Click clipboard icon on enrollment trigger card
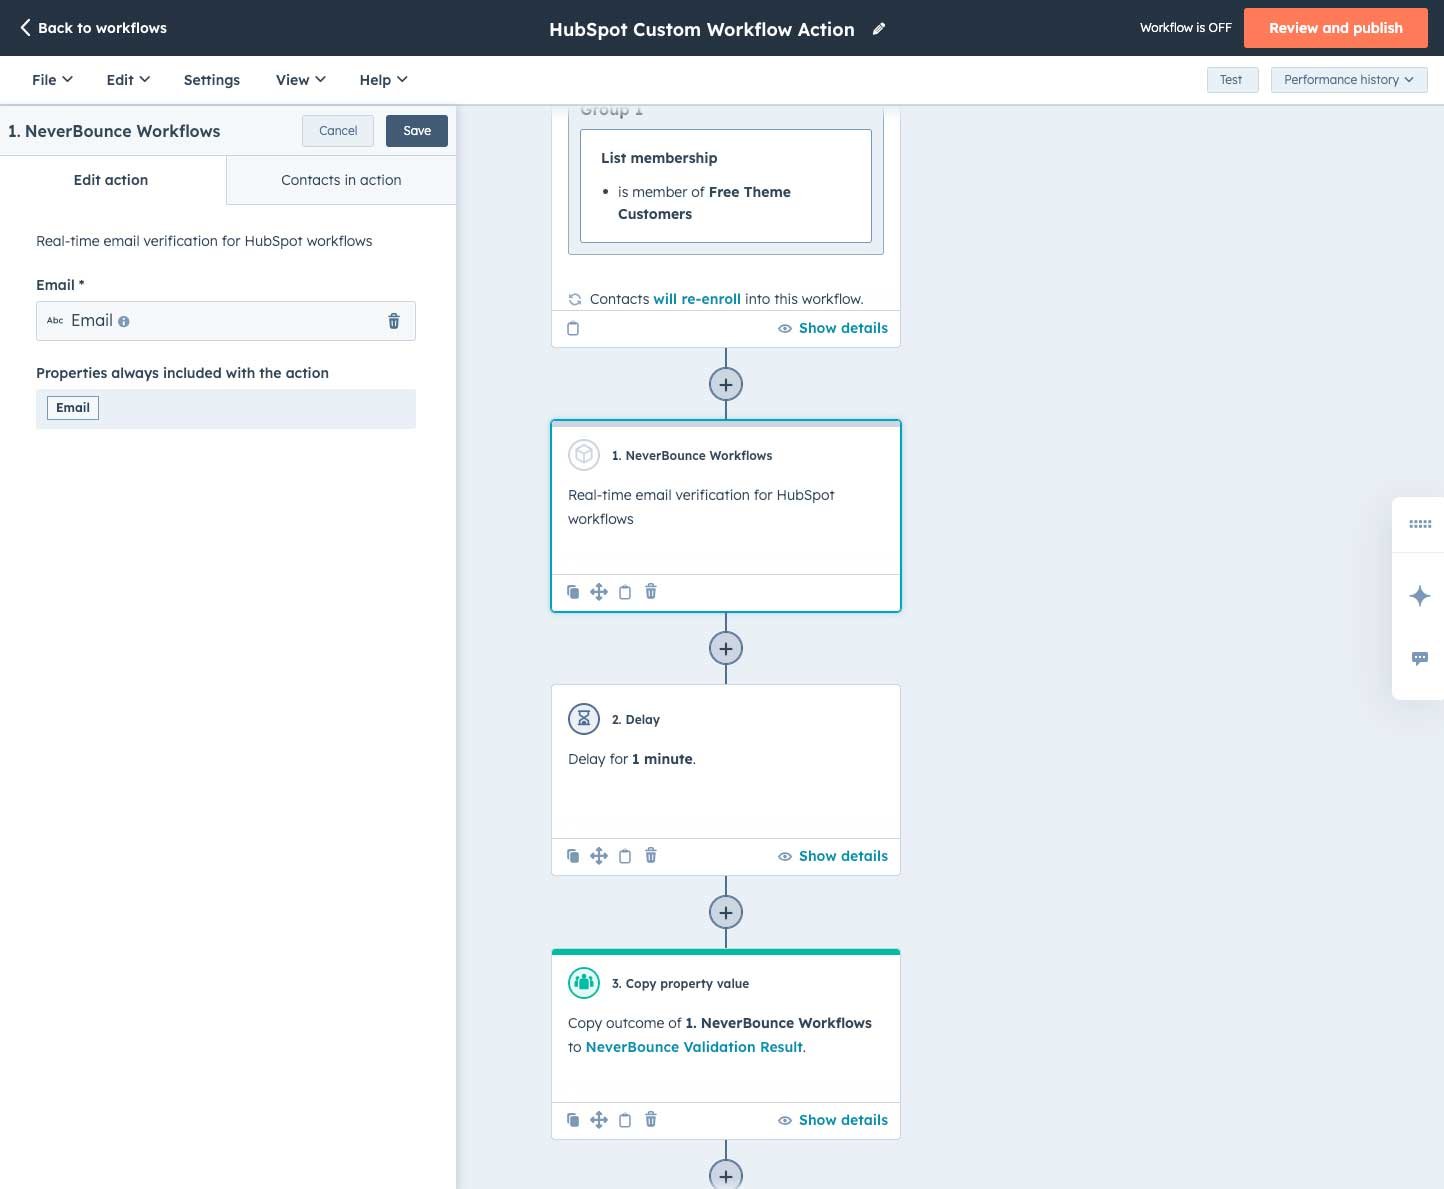 coord(573,328)
